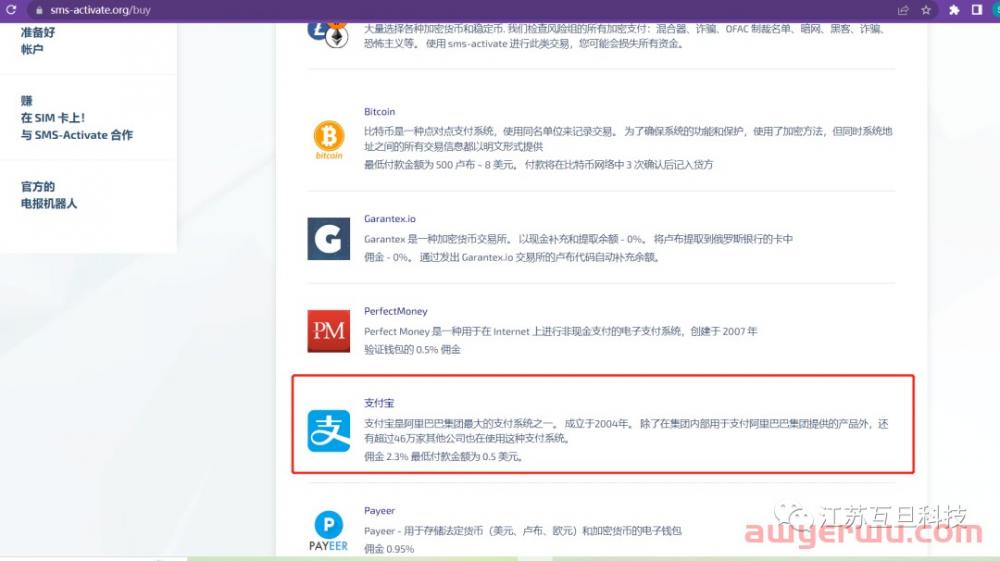
Task: Click the Payeer 电子钱包 description line
Action: coord(523,530)
